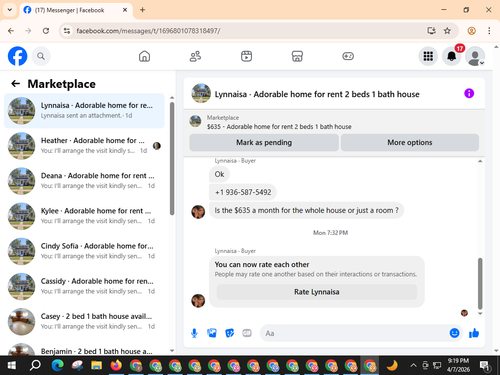The image size is (500, 375).
Task: Open Chrome profile avatar icon
Action: coord(471,31)
